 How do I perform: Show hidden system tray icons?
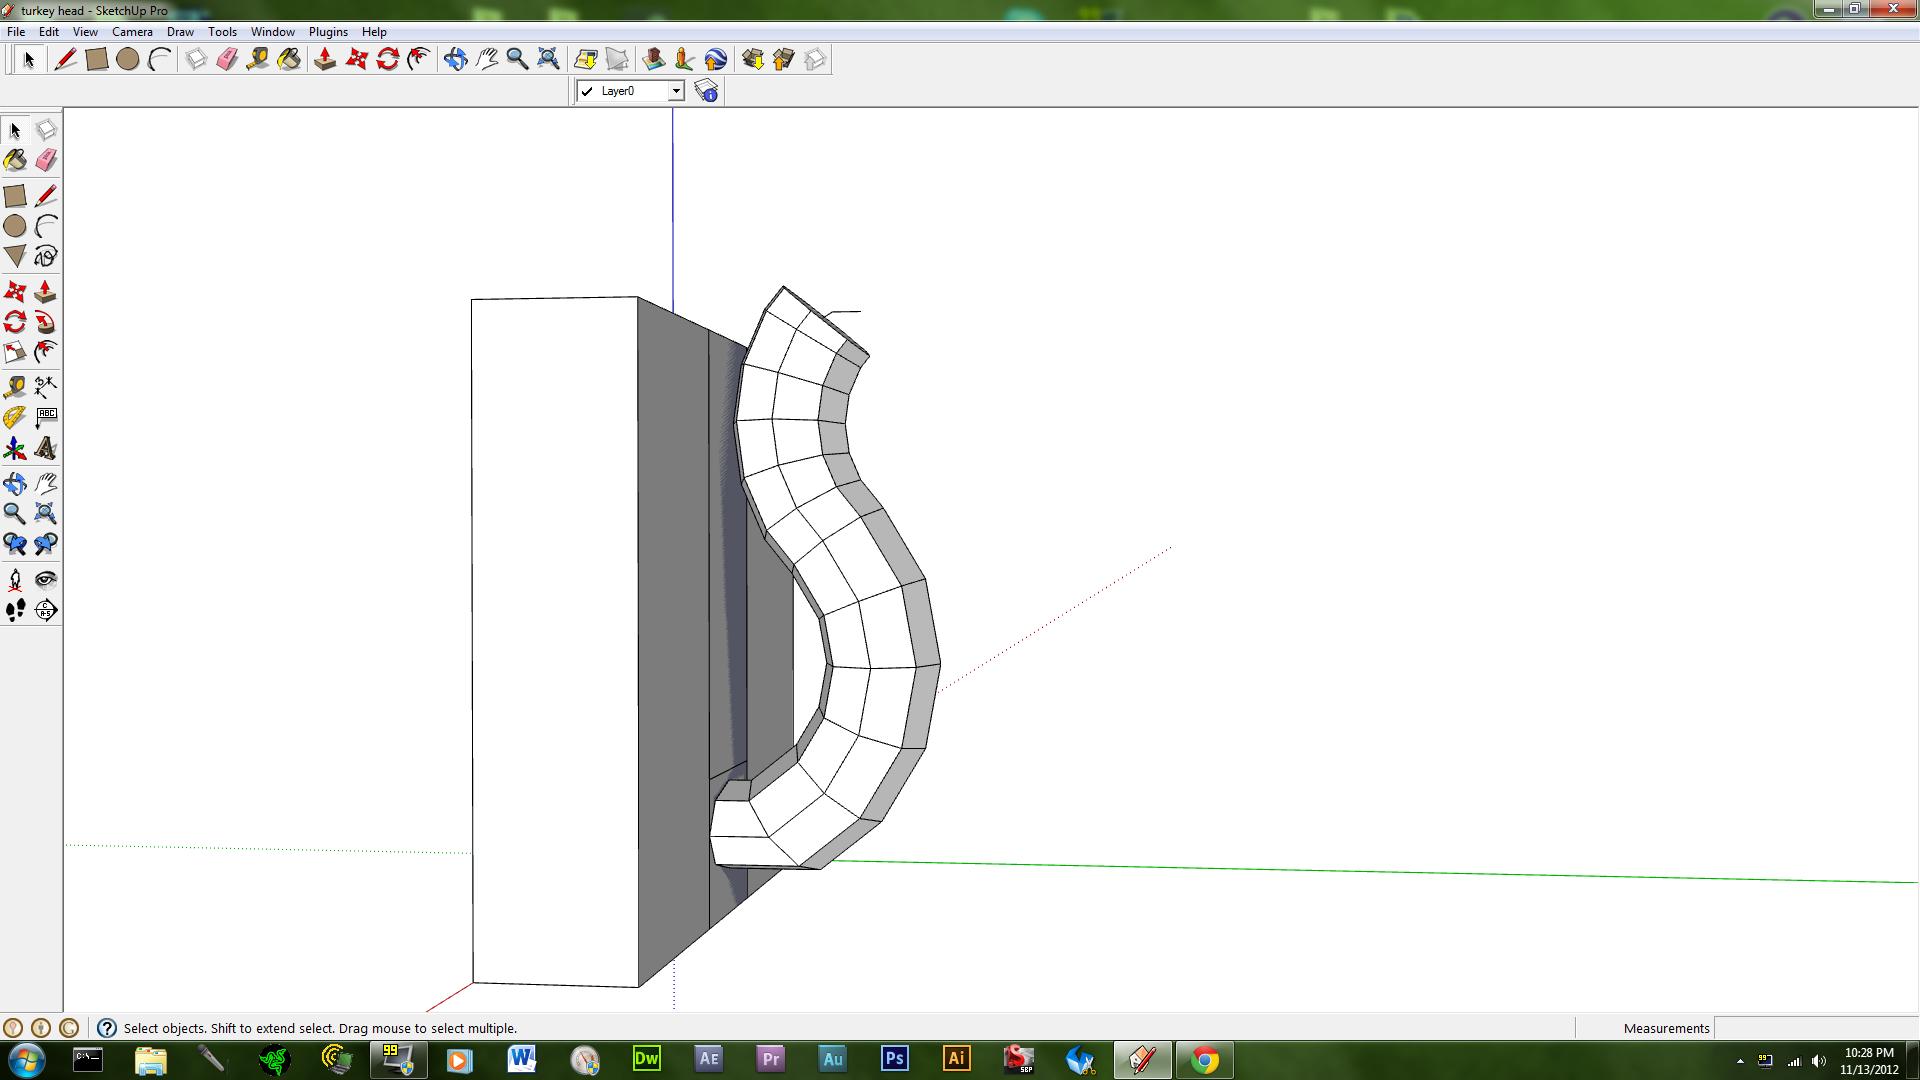point(1740,1061)
